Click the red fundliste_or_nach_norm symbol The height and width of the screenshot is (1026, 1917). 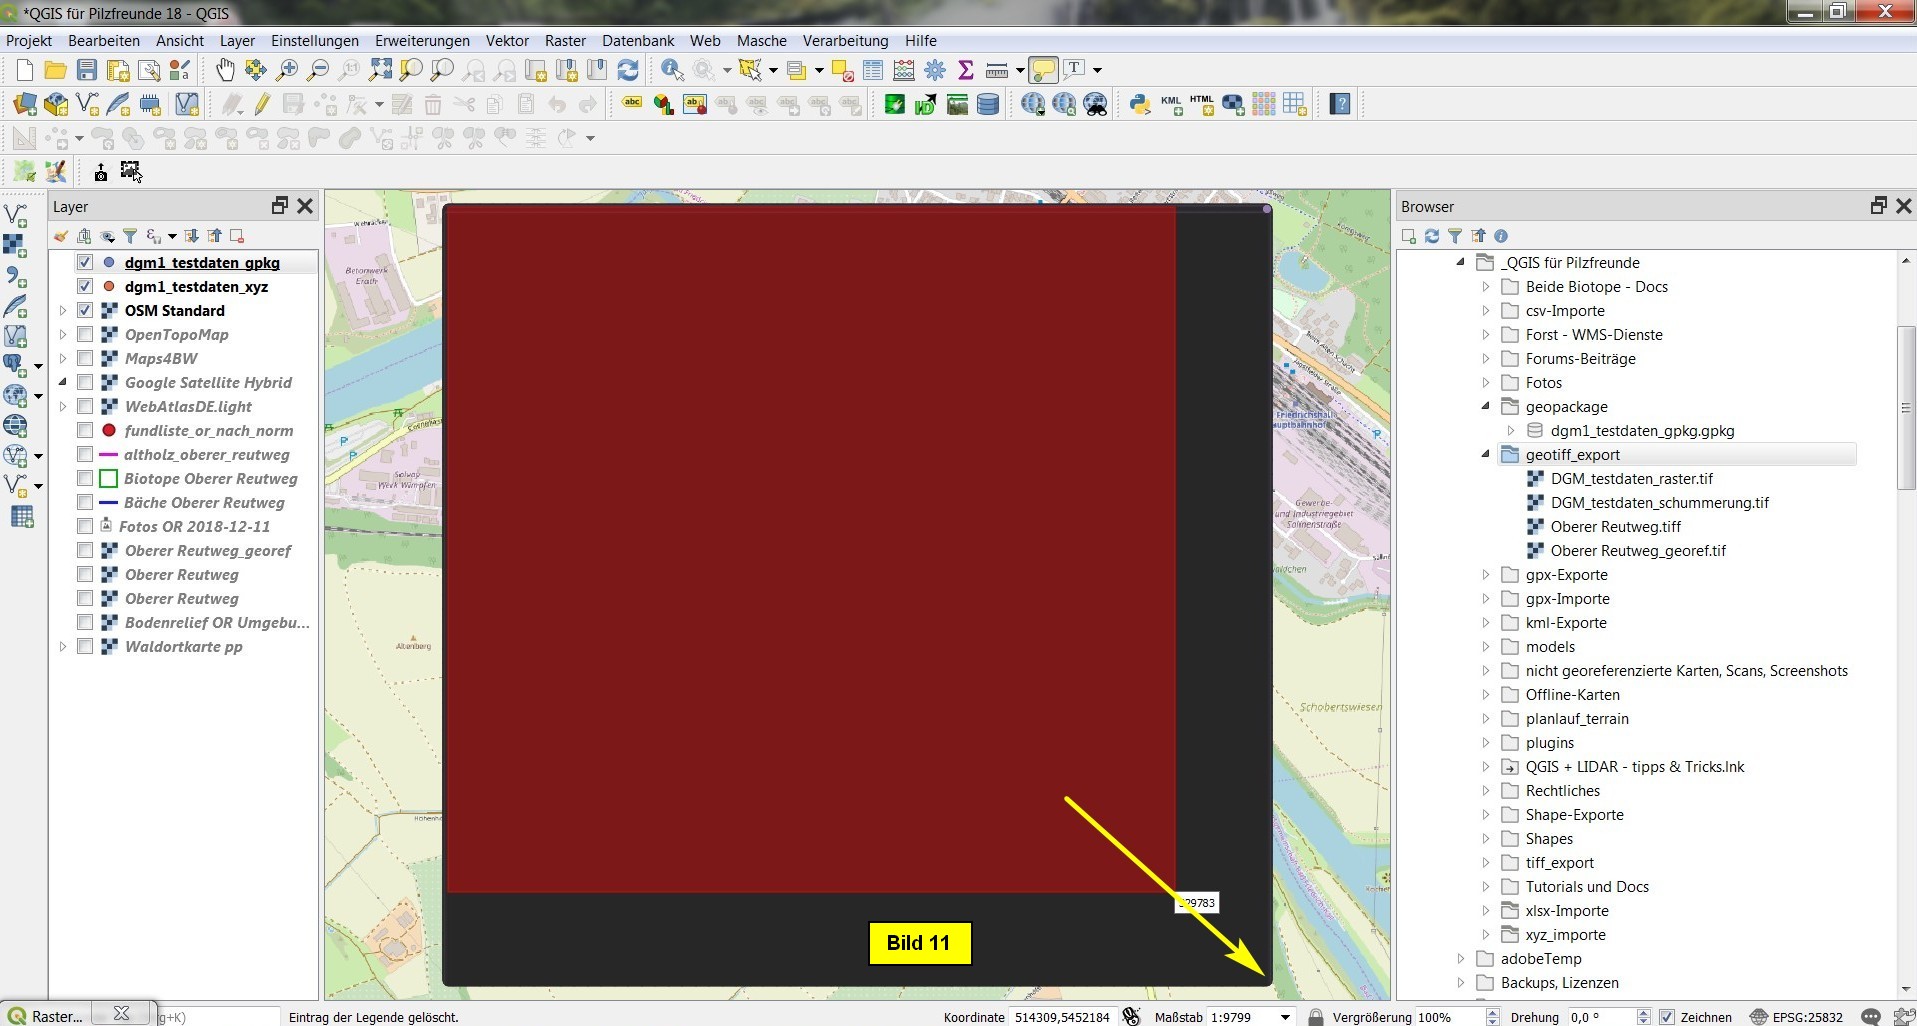tap(109, 431)
